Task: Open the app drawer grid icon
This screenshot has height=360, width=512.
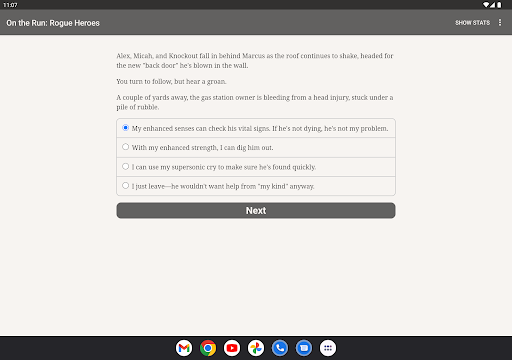Action: coord(328,348)
